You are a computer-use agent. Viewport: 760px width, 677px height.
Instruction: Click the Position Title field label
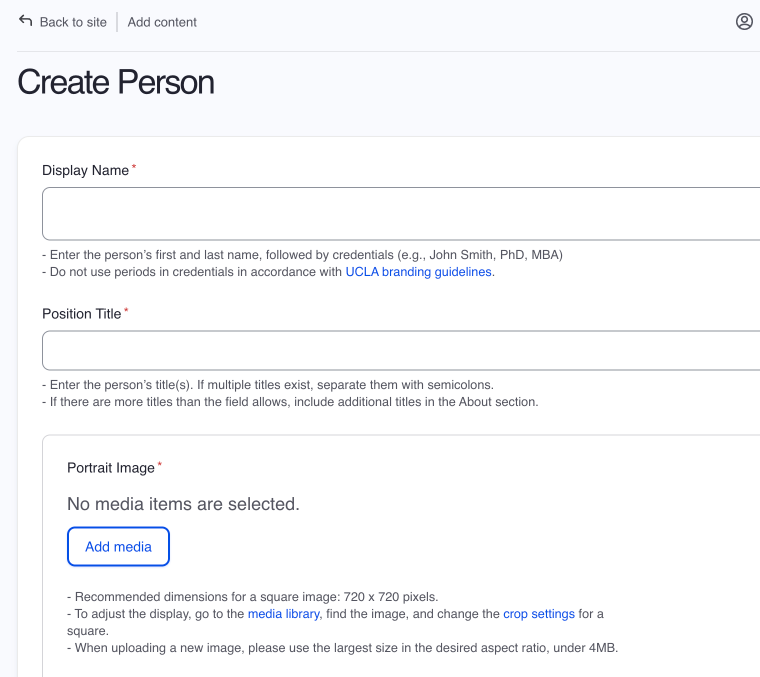(81, 314)
